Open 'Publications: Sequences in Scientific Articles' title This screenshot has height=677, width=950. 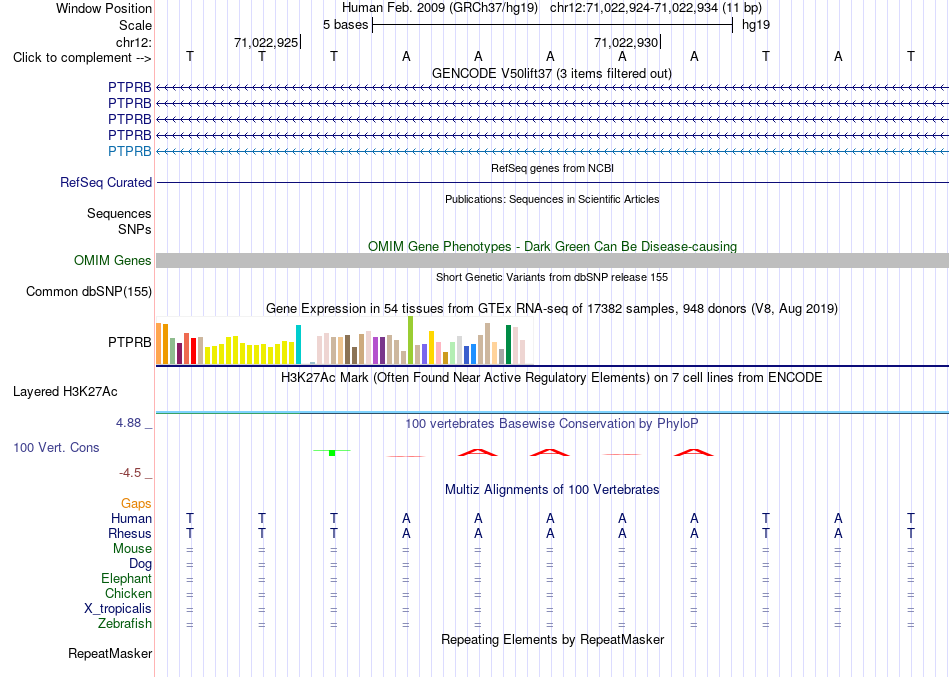click(x=552, y=199)
